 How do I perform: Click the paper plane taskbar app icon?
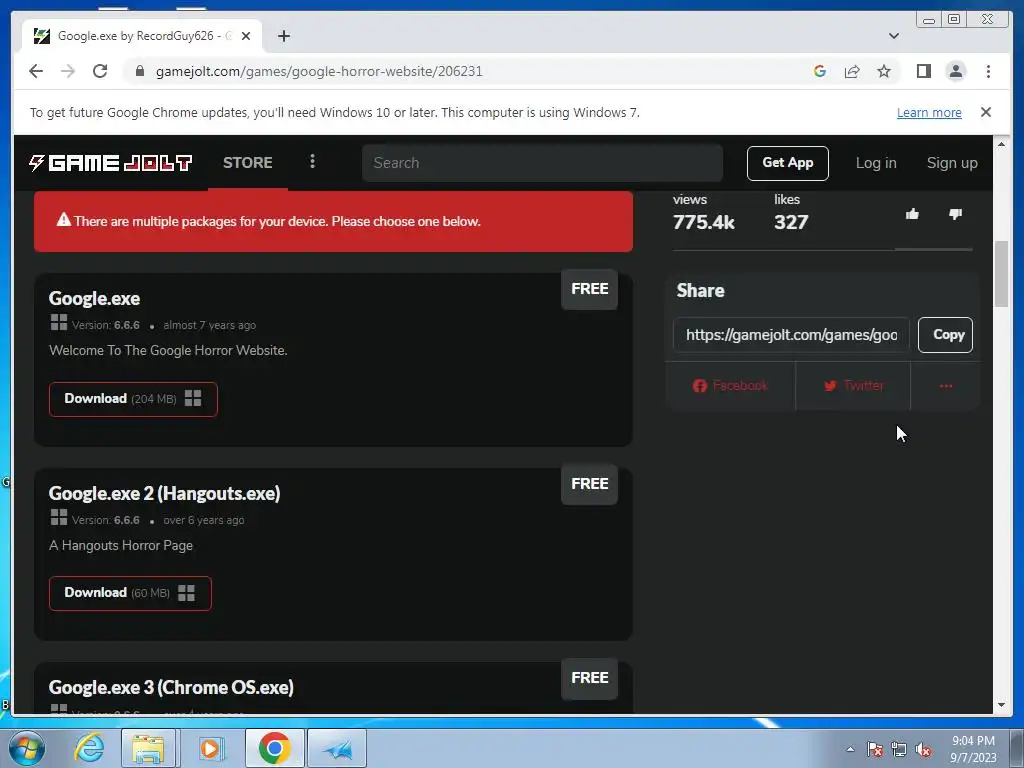337,748
